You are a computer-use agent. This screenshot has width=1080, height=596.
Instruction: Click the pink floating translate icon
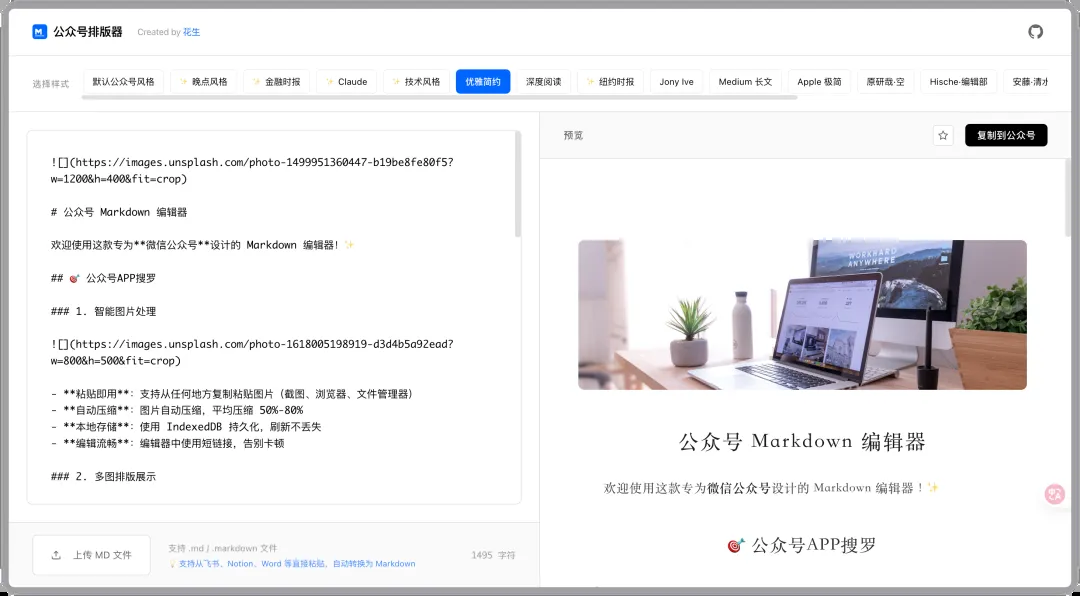[1054, 494]
